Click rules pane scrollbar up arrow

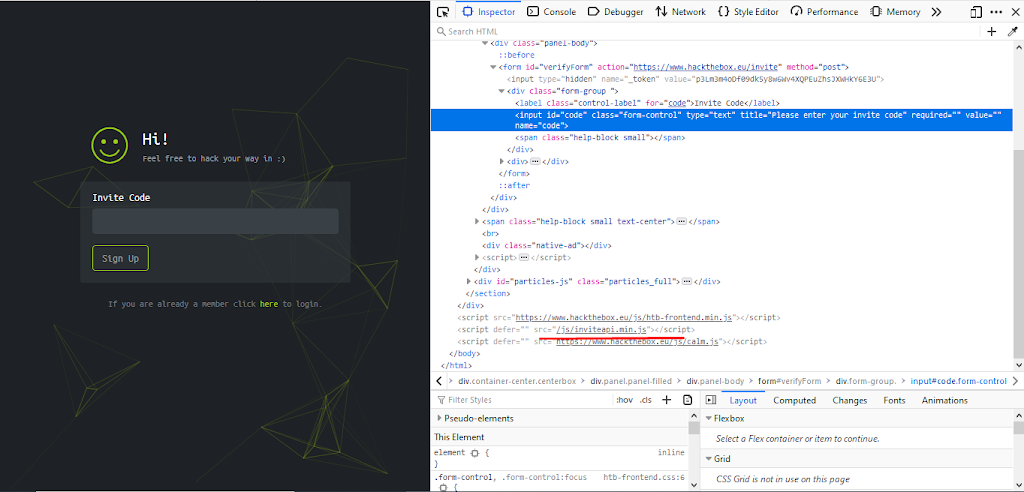point(694,416)
